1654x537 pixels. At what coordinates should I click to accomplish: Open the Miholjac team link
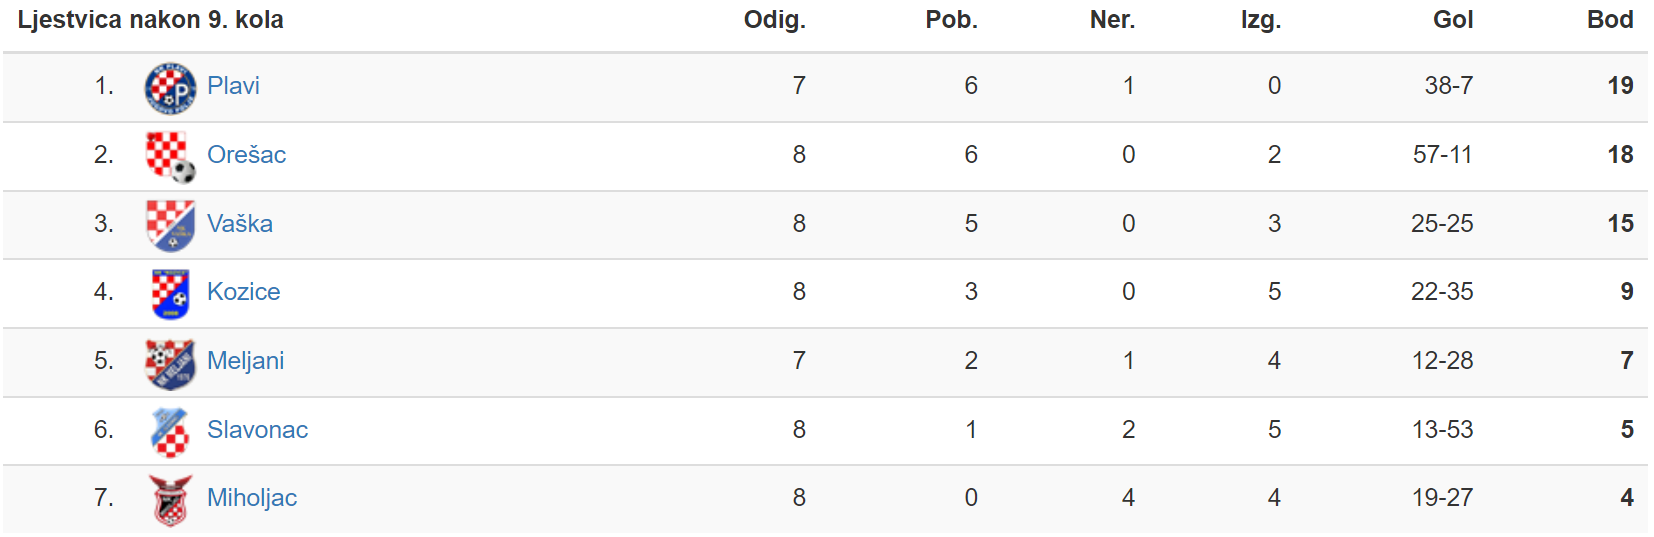pos(252,498)
